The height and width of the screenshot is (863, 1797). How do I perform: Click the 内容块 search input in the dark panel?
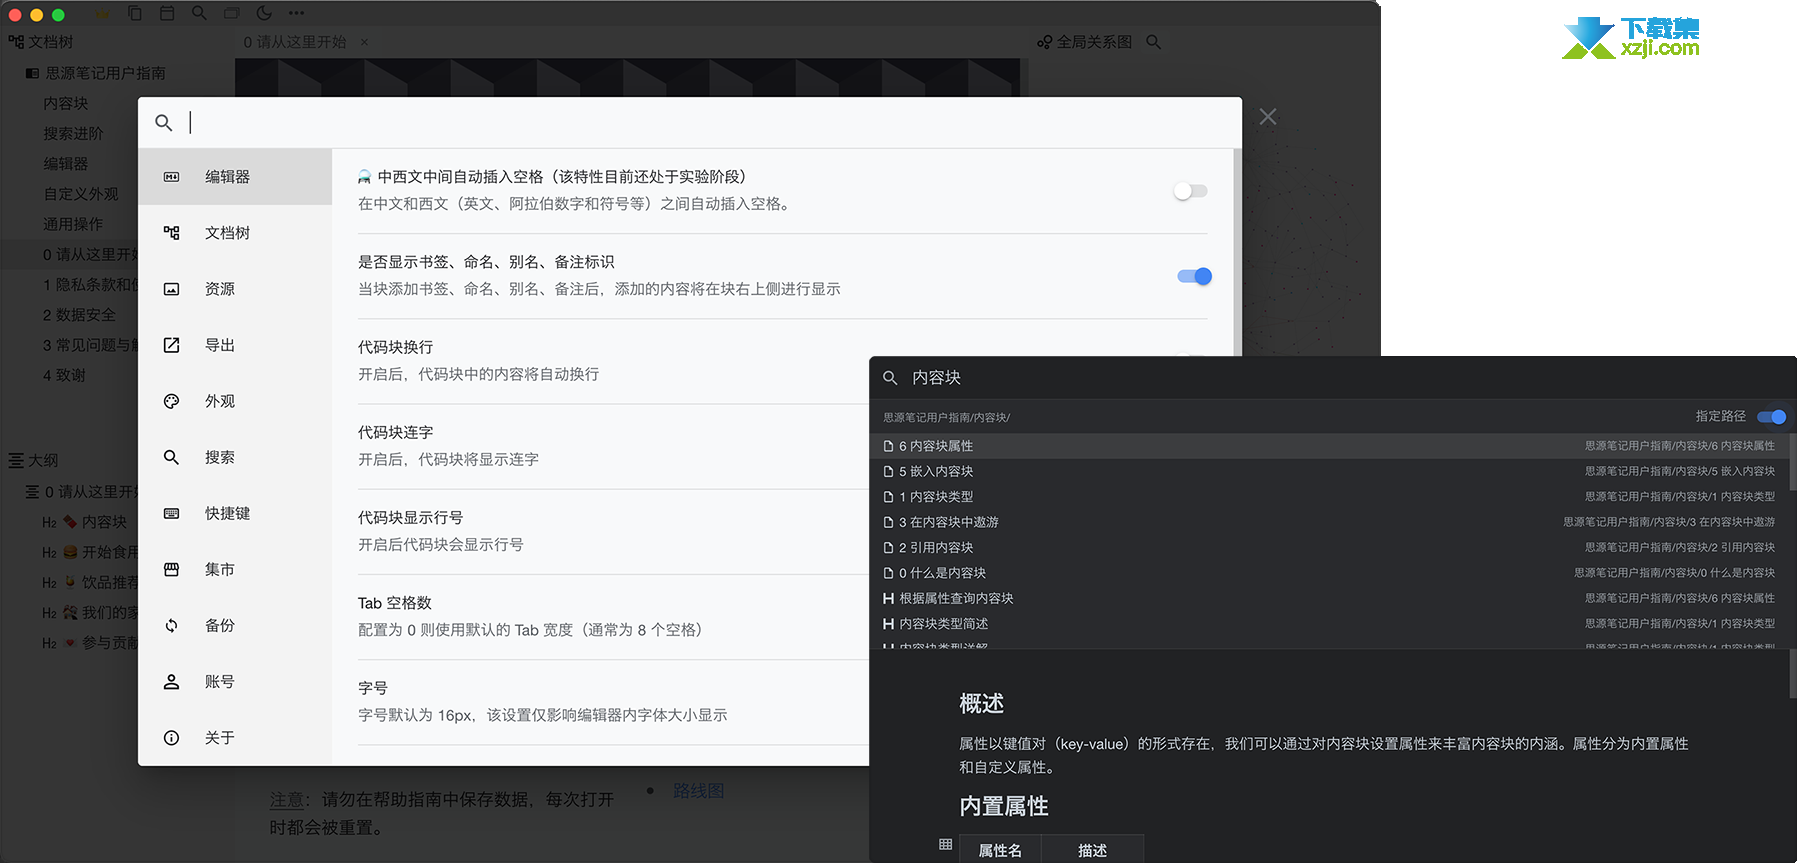(x=1340, y=378)
